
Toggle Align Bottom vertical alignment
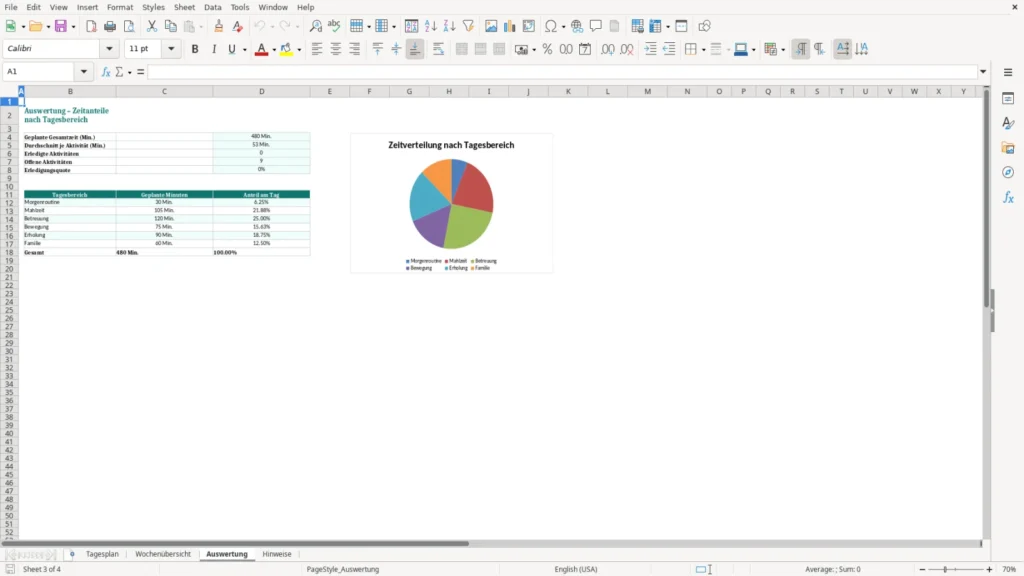[x=415, y=49]
